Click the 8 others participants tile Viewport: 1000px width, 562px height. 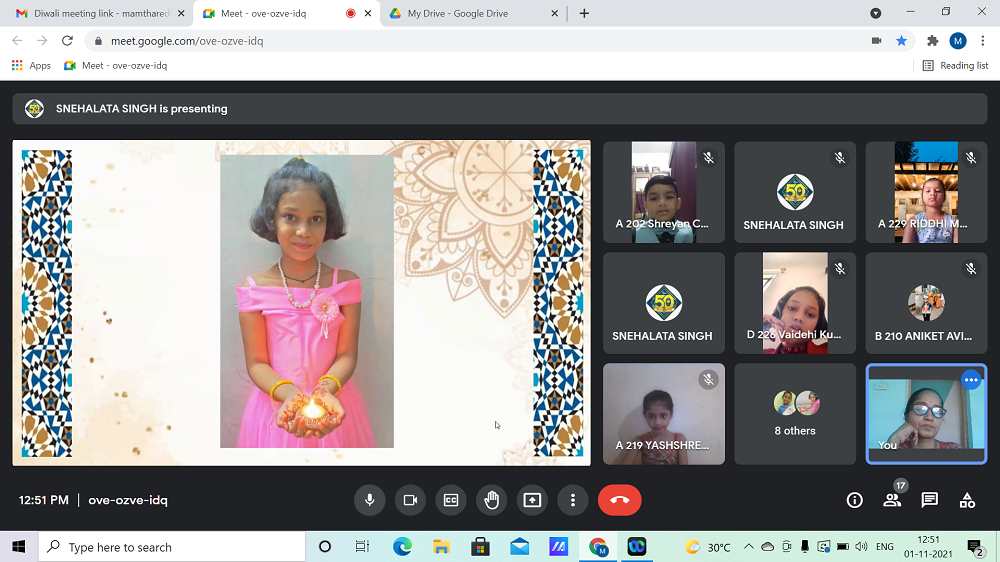pyautogui.click(x=795, y=414)
